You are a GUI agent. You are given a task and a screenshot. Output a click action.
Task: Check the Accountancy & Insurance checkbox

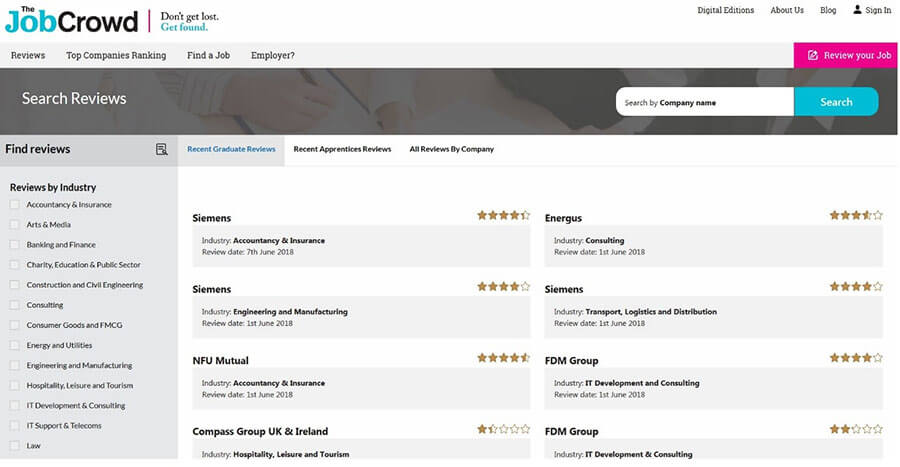click(x=15, y=205)
